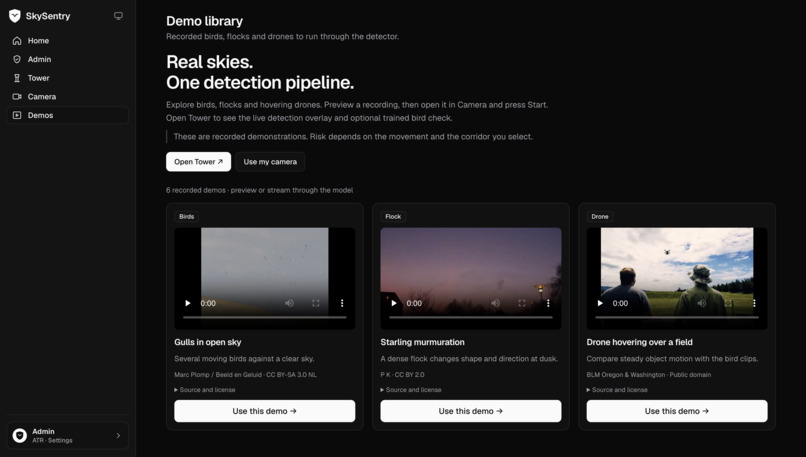Click the Flock tag
The height and width of the screenshot is (457, 806).
(393, 216)
